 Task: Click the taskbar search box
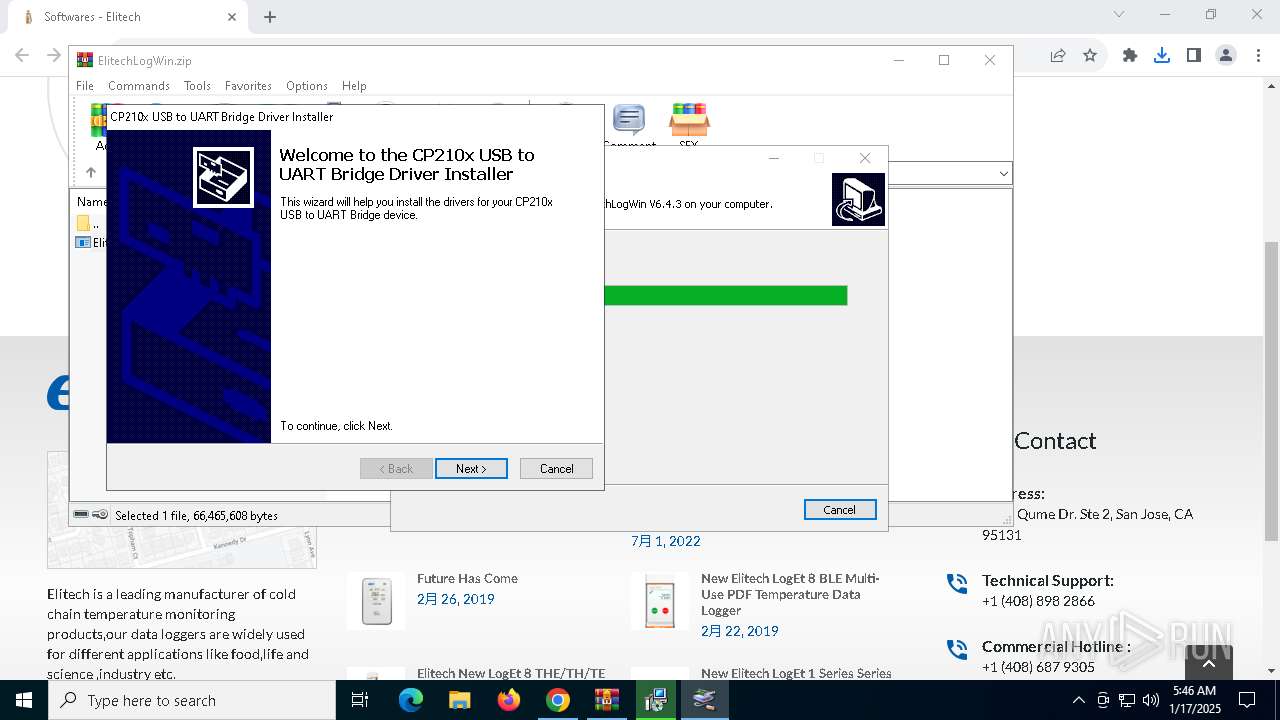click(x=192, y=700)
